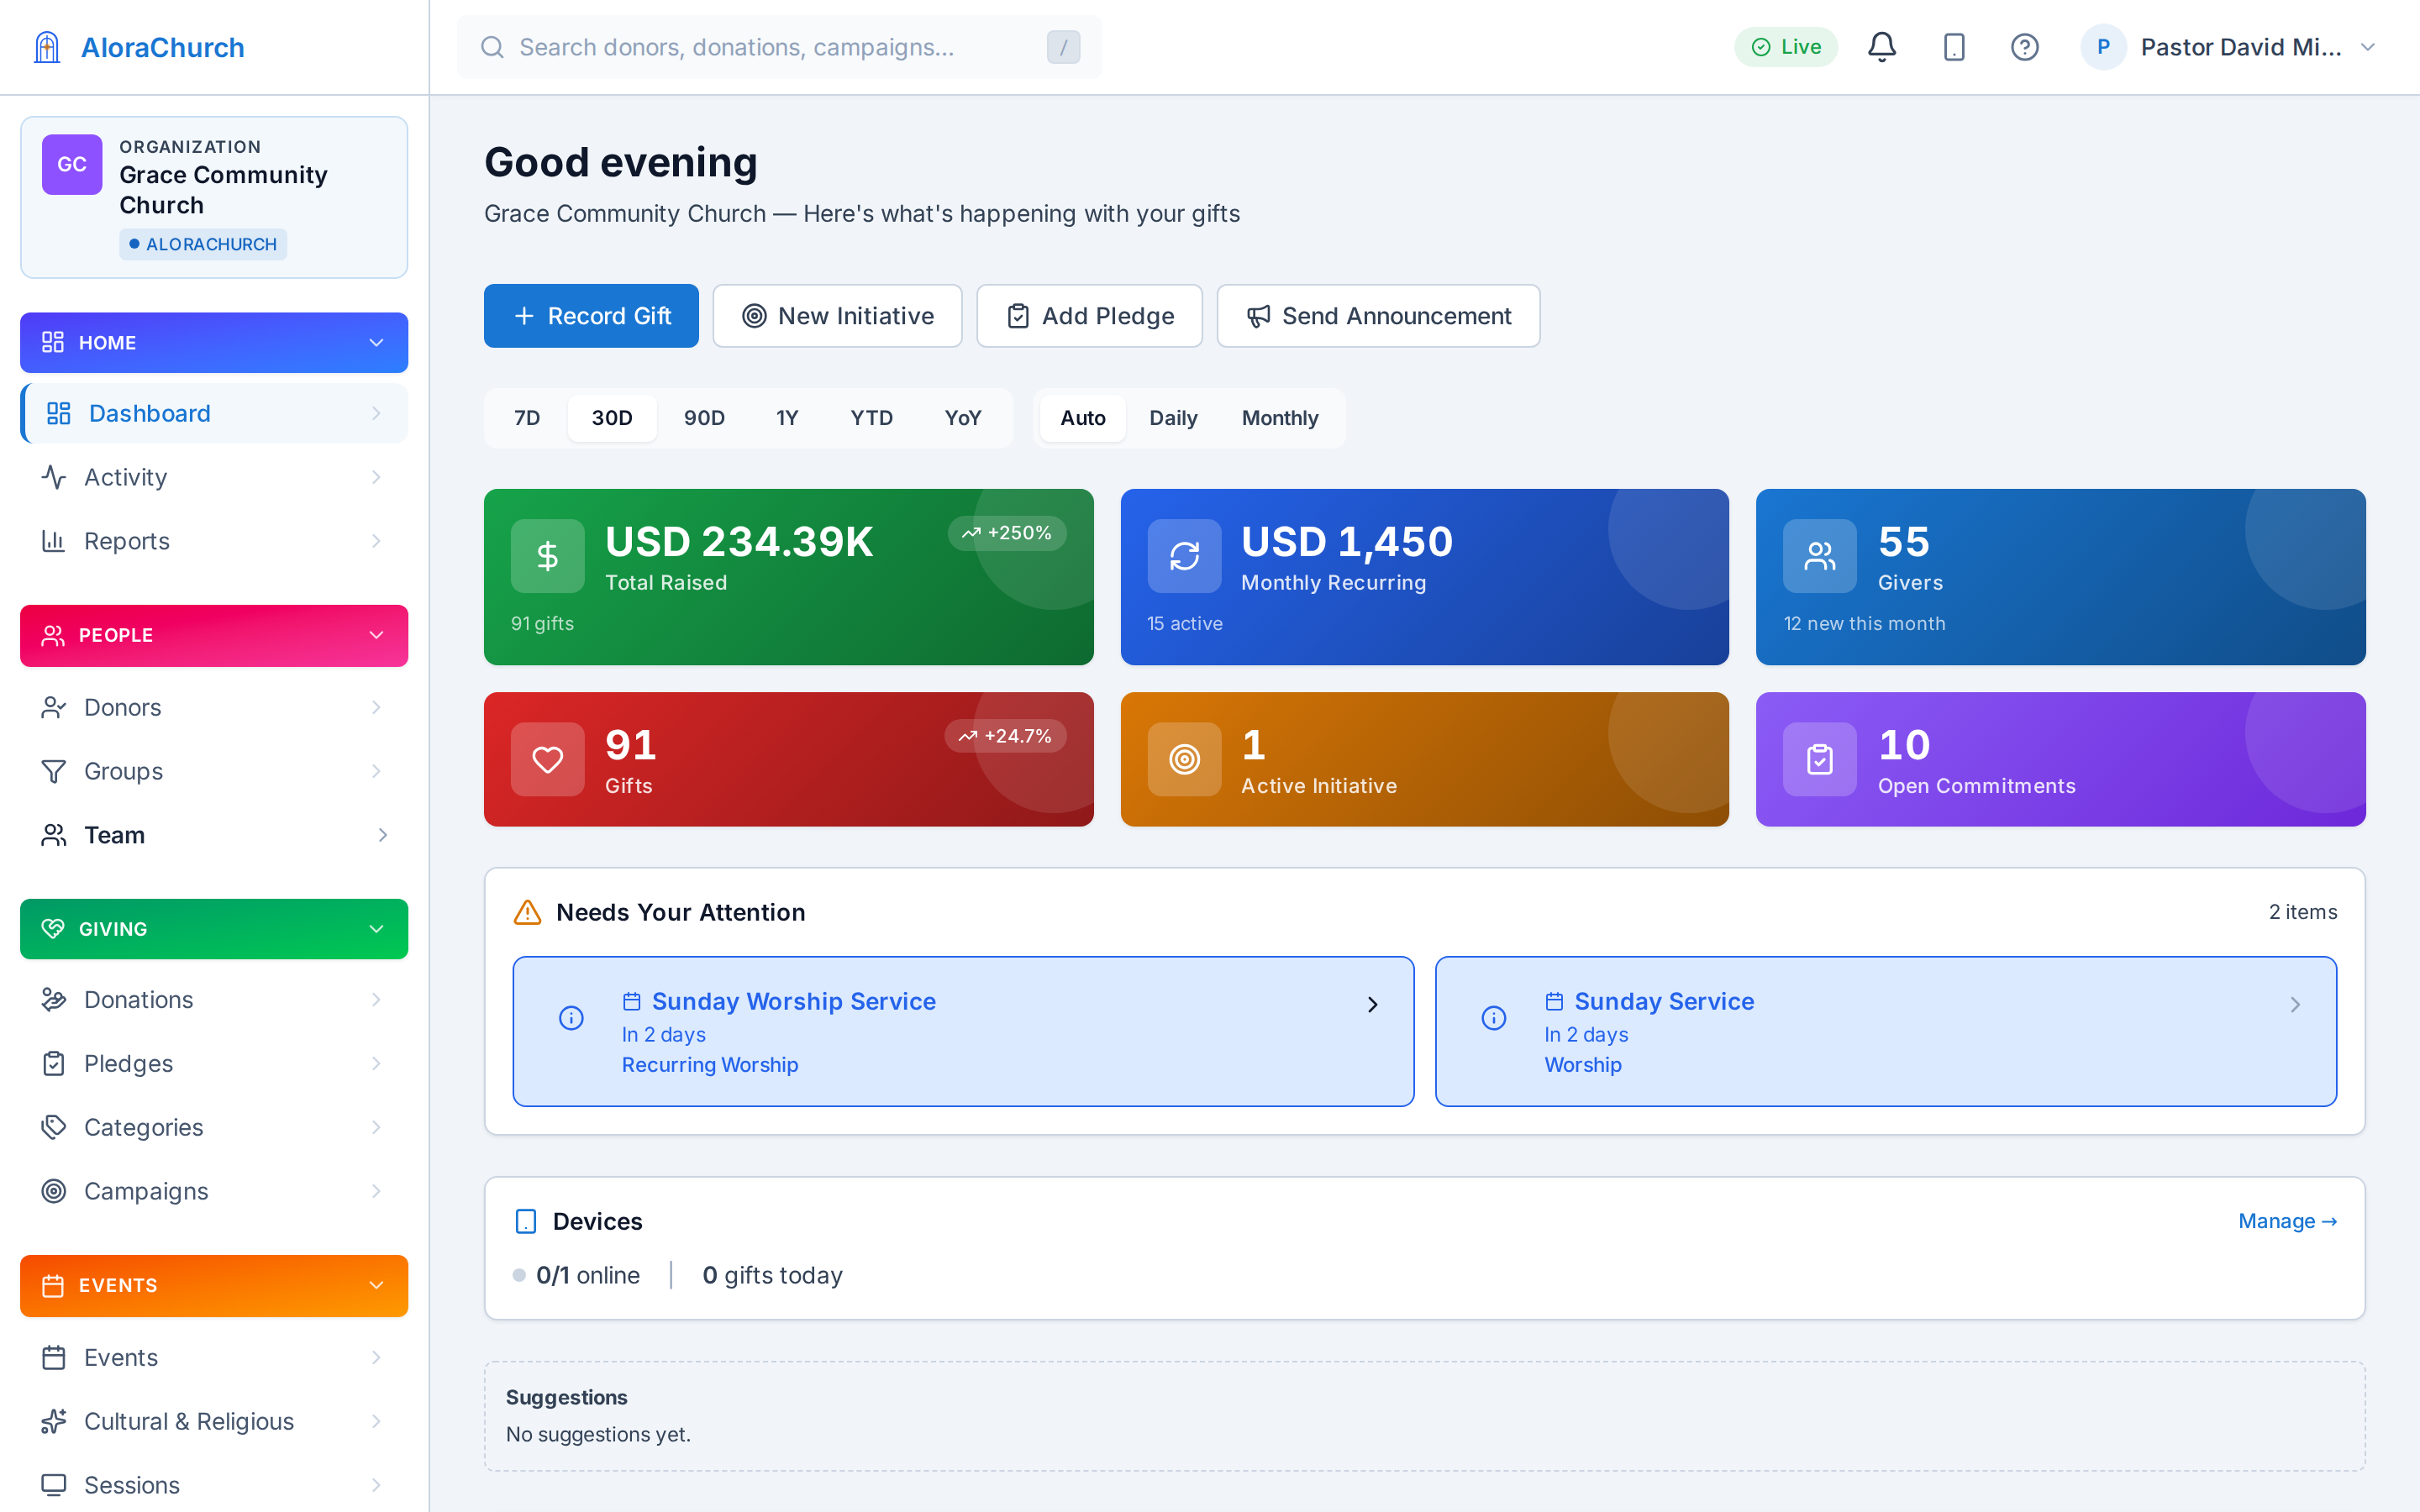The image size is (2420, 1512).
Task: Open Sunday Service alert via its chevron
Action: (x=2295, y=1004)
